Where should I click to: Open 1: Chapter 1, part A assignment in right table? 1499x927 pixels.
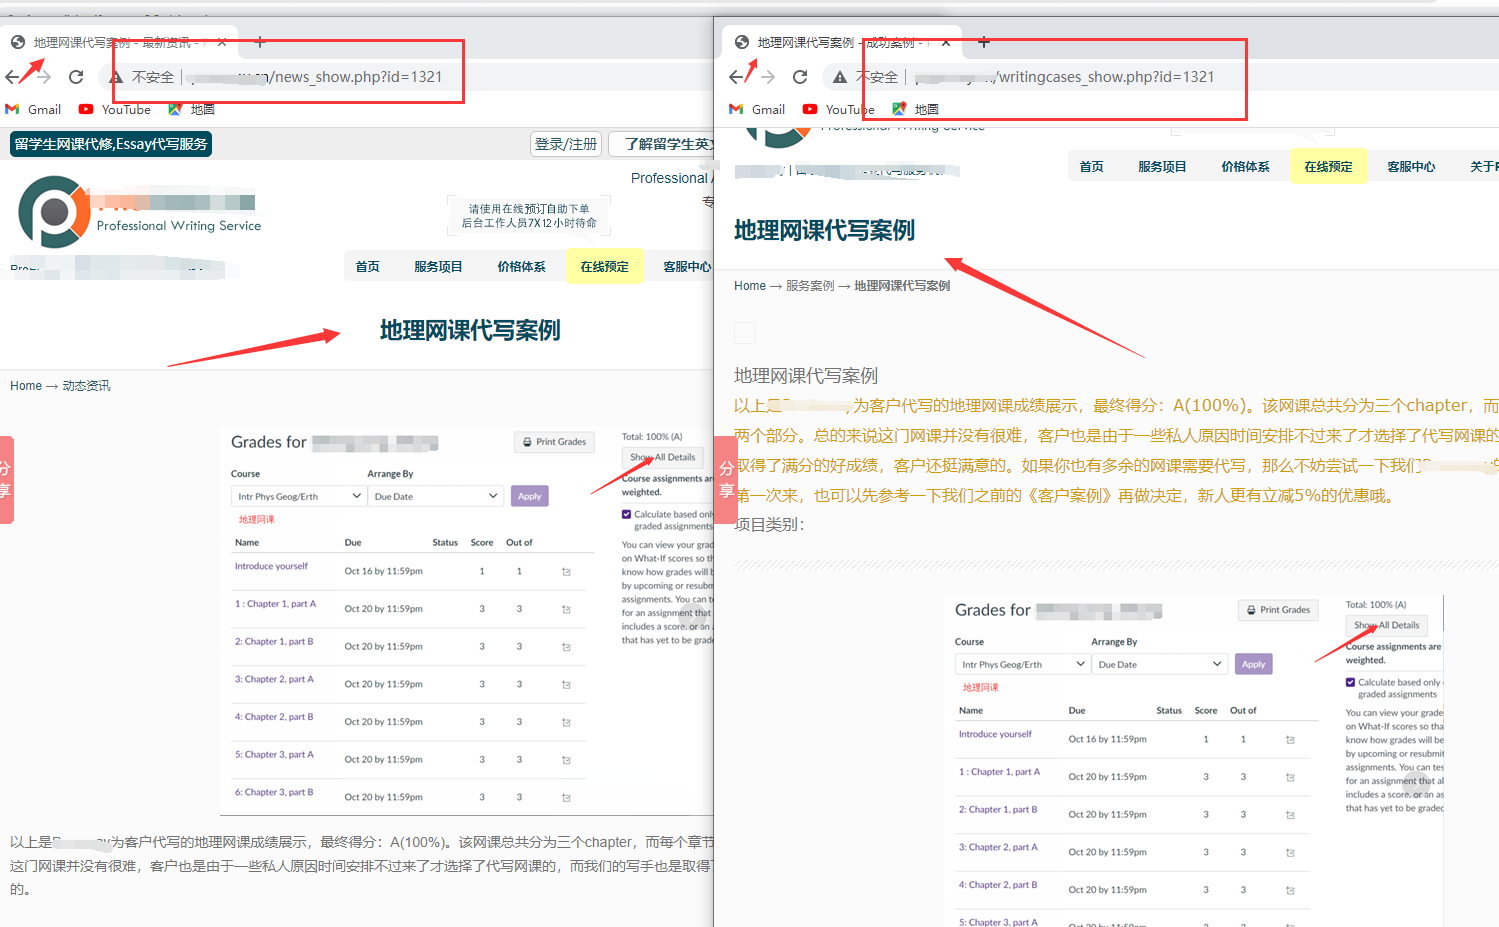(x=999, y=772)
